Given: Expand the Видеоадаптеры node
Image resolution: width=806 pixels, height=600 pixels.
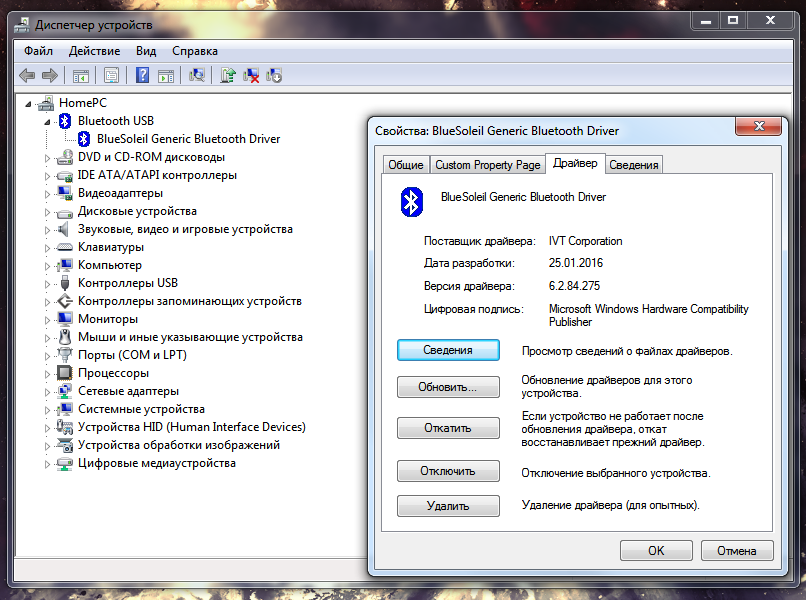Looking at the screenshot, I should (47, 194).
